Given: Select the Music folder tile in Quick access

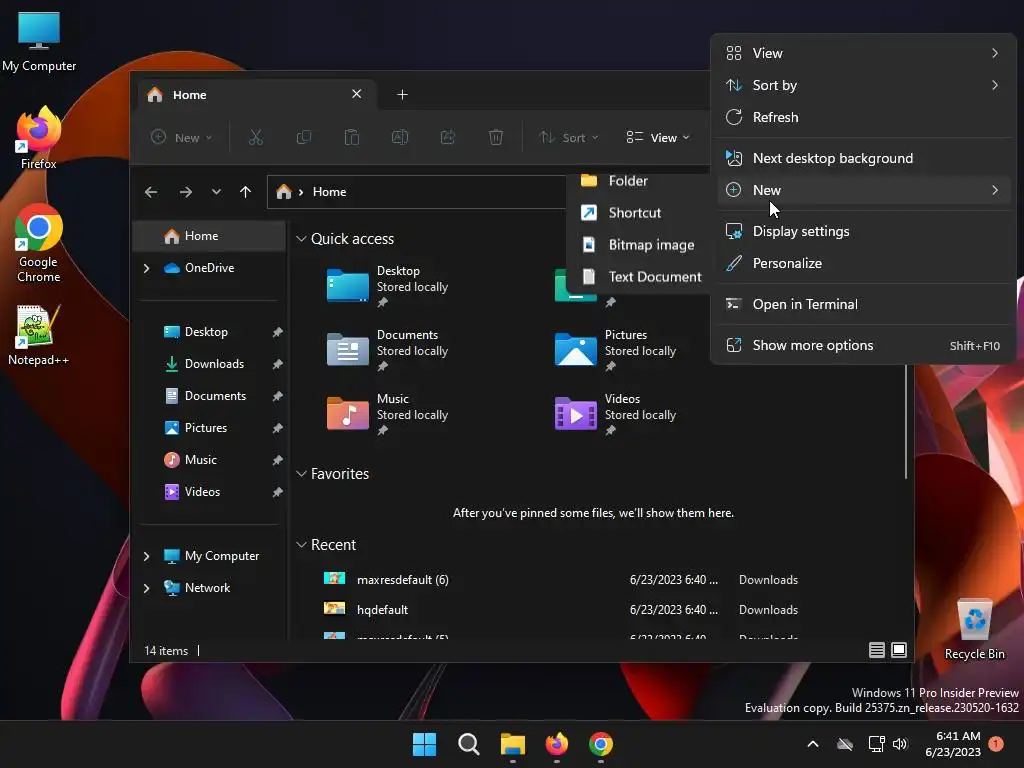Looking at the screenshot, I should click(388, 414).
